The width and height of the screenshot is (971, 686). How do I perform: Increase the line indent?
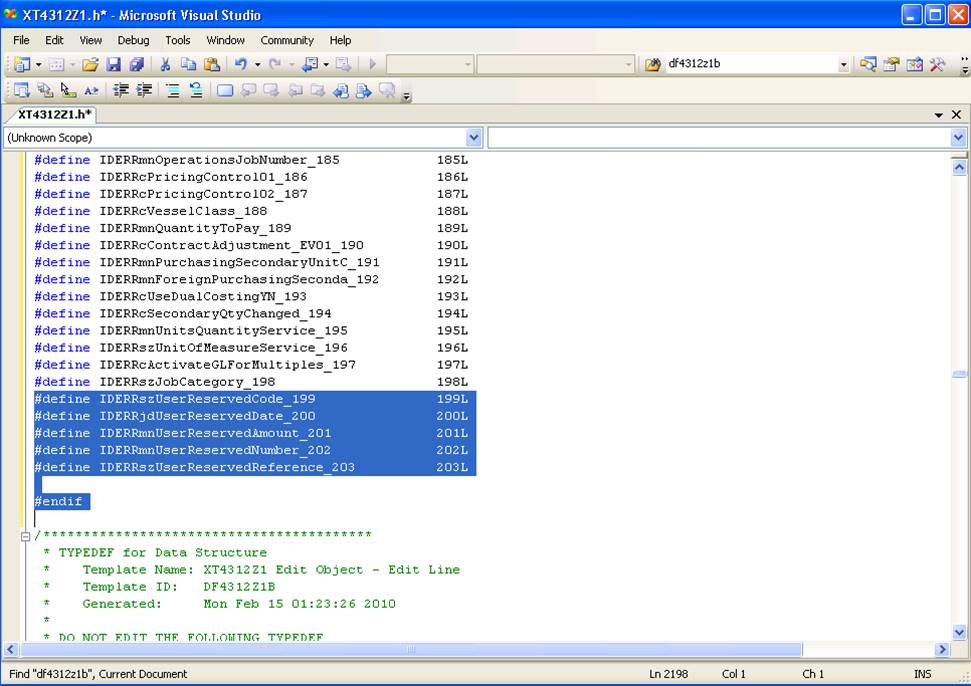click(144, 91)
